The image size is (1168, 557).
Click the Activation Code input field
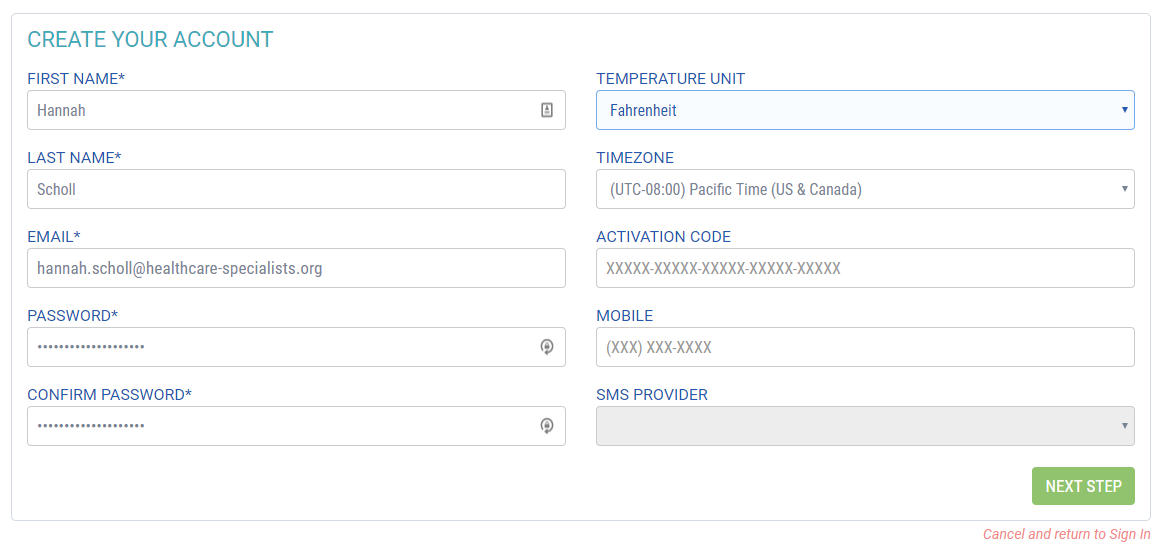[x=865, y=268]
